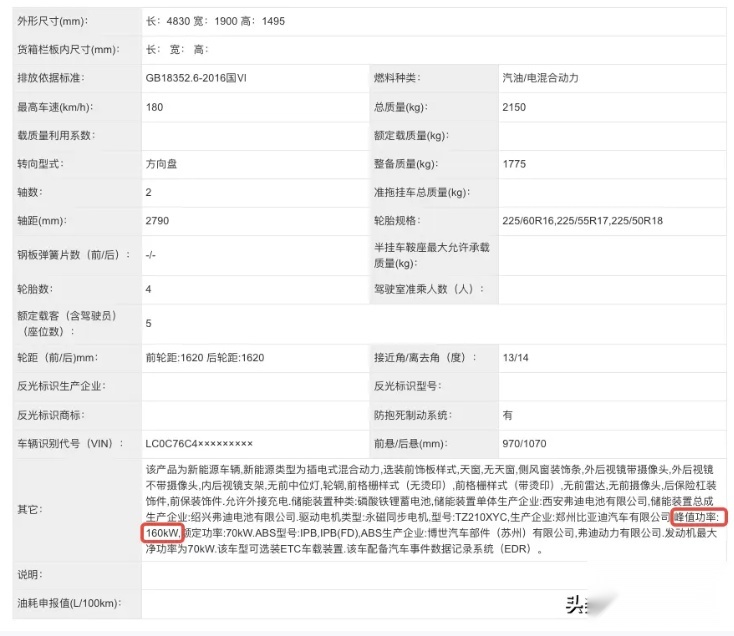
Task: Click the 防抱死制动系统 label
Action: 412,416
